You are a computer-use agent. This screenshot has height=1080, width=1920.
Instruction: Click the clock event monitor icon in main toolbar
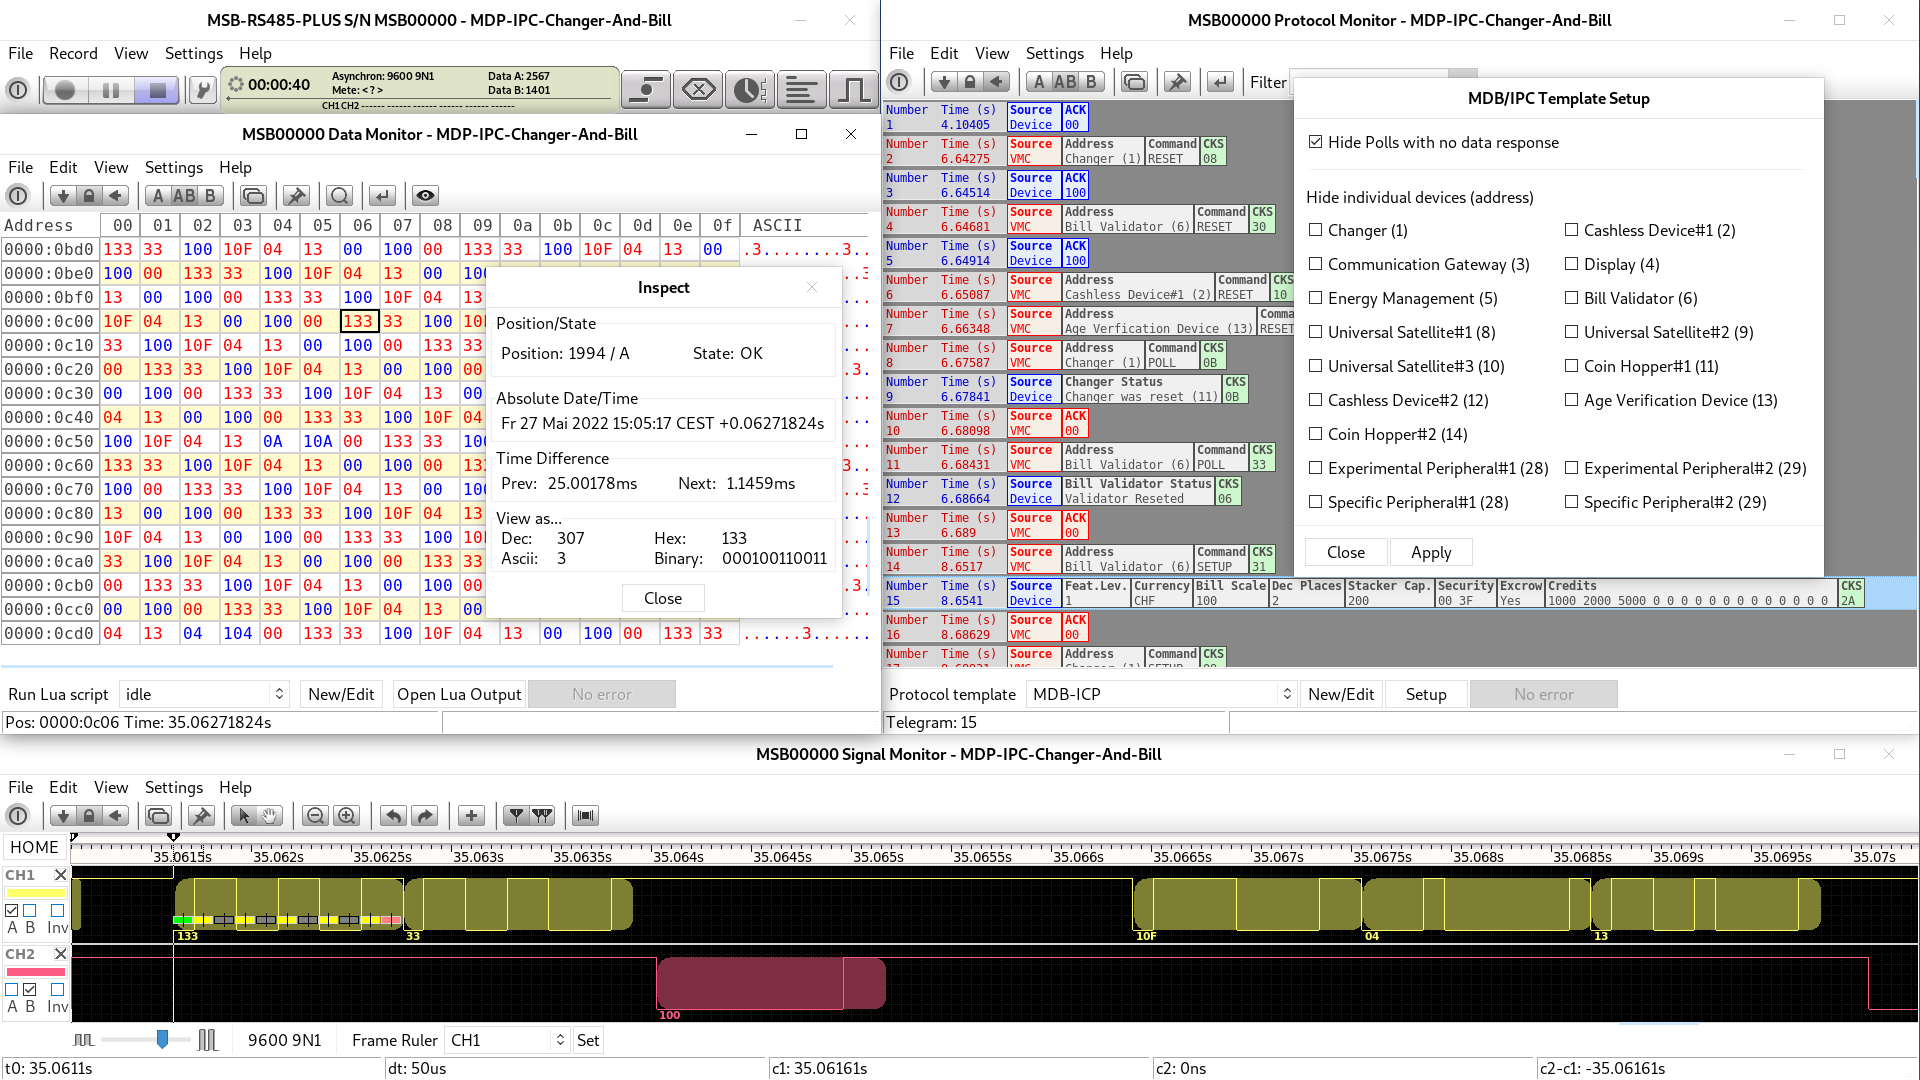tap(749, 90)
